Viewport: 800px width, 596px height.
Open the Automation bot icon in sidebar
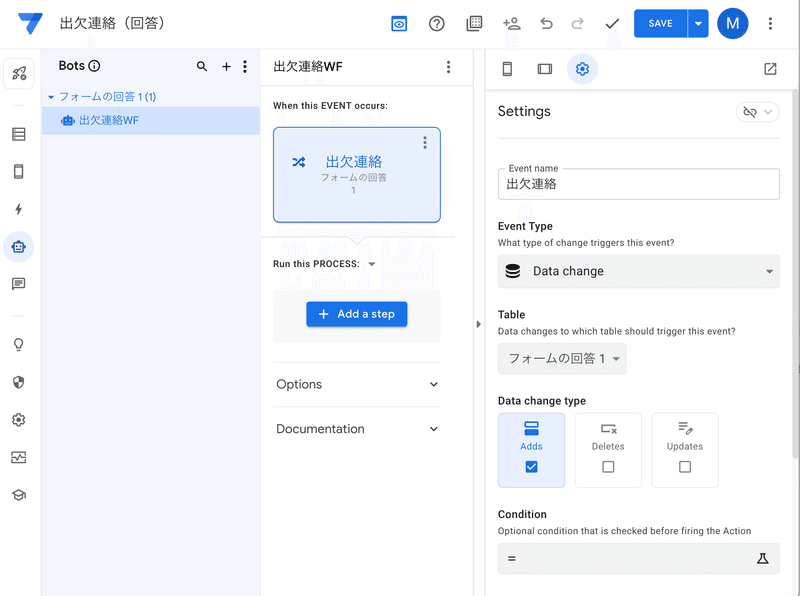[19, 247]
